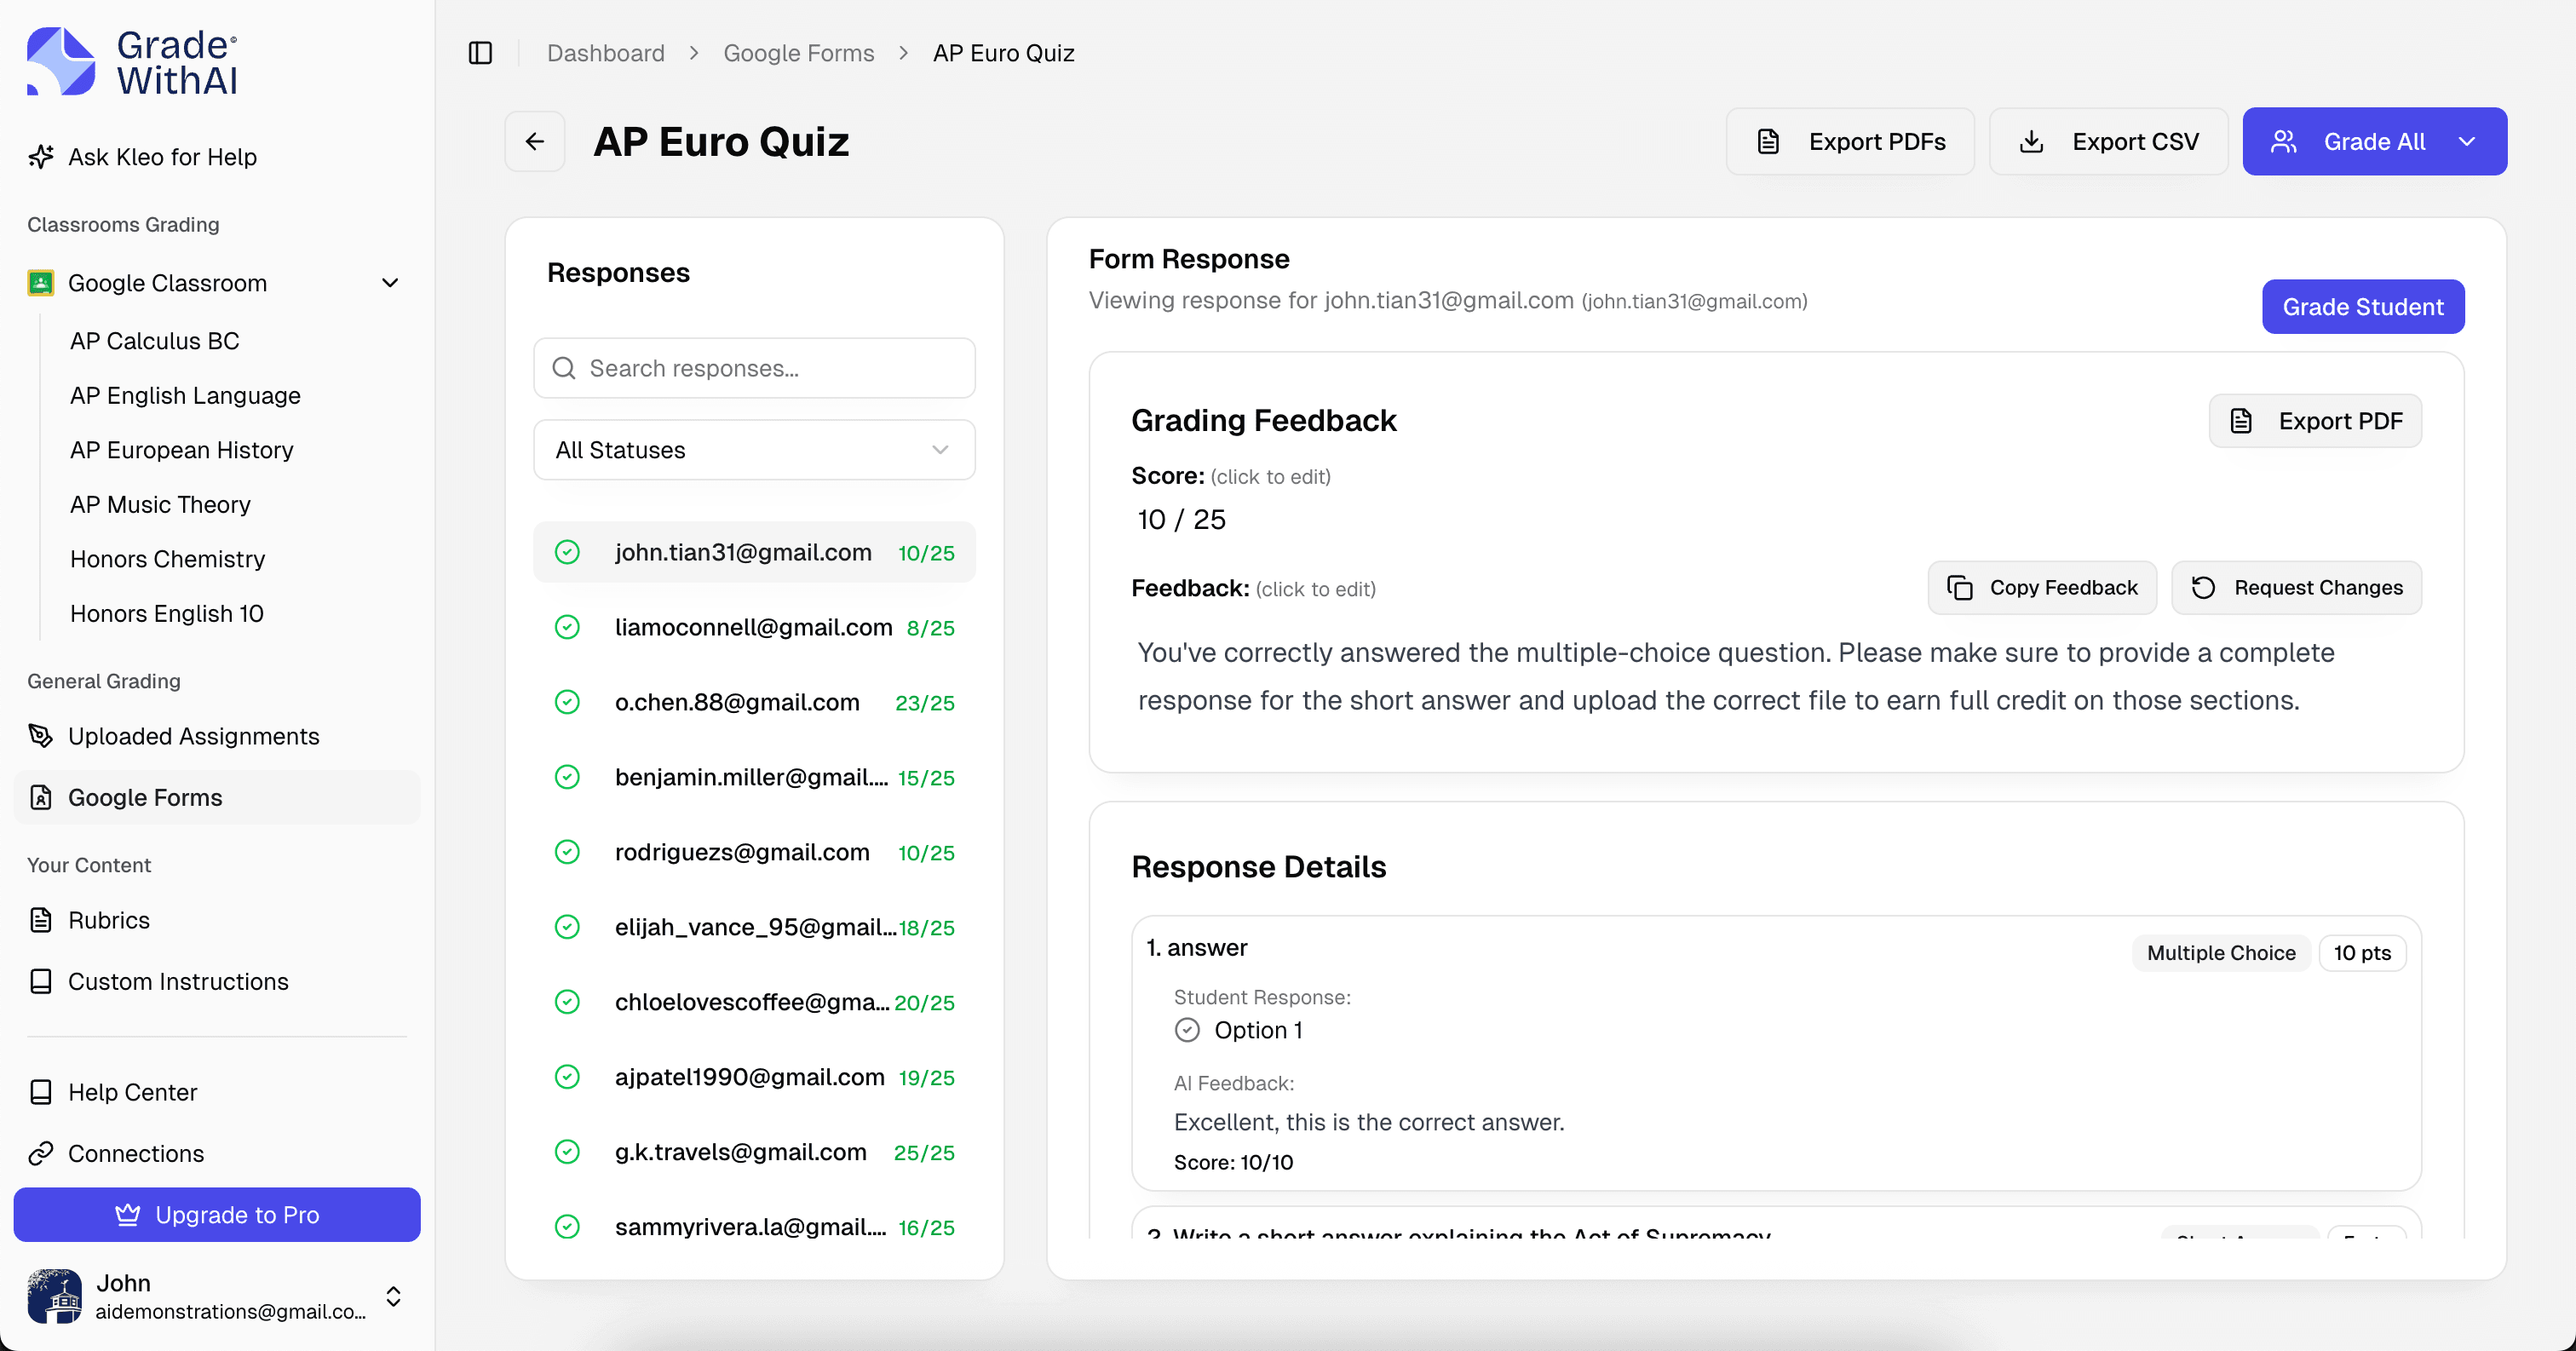Open the Dashboard breadcrumb

(x=605, y=53)
